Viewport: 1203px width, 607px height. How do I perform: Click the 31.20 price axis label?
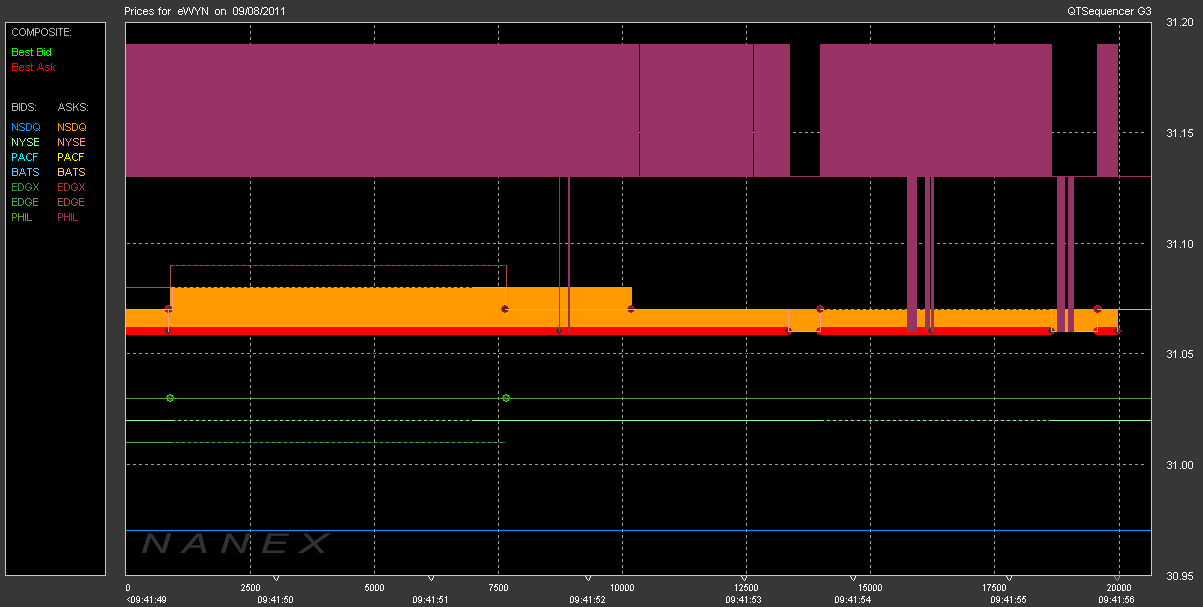(1180, 23)
